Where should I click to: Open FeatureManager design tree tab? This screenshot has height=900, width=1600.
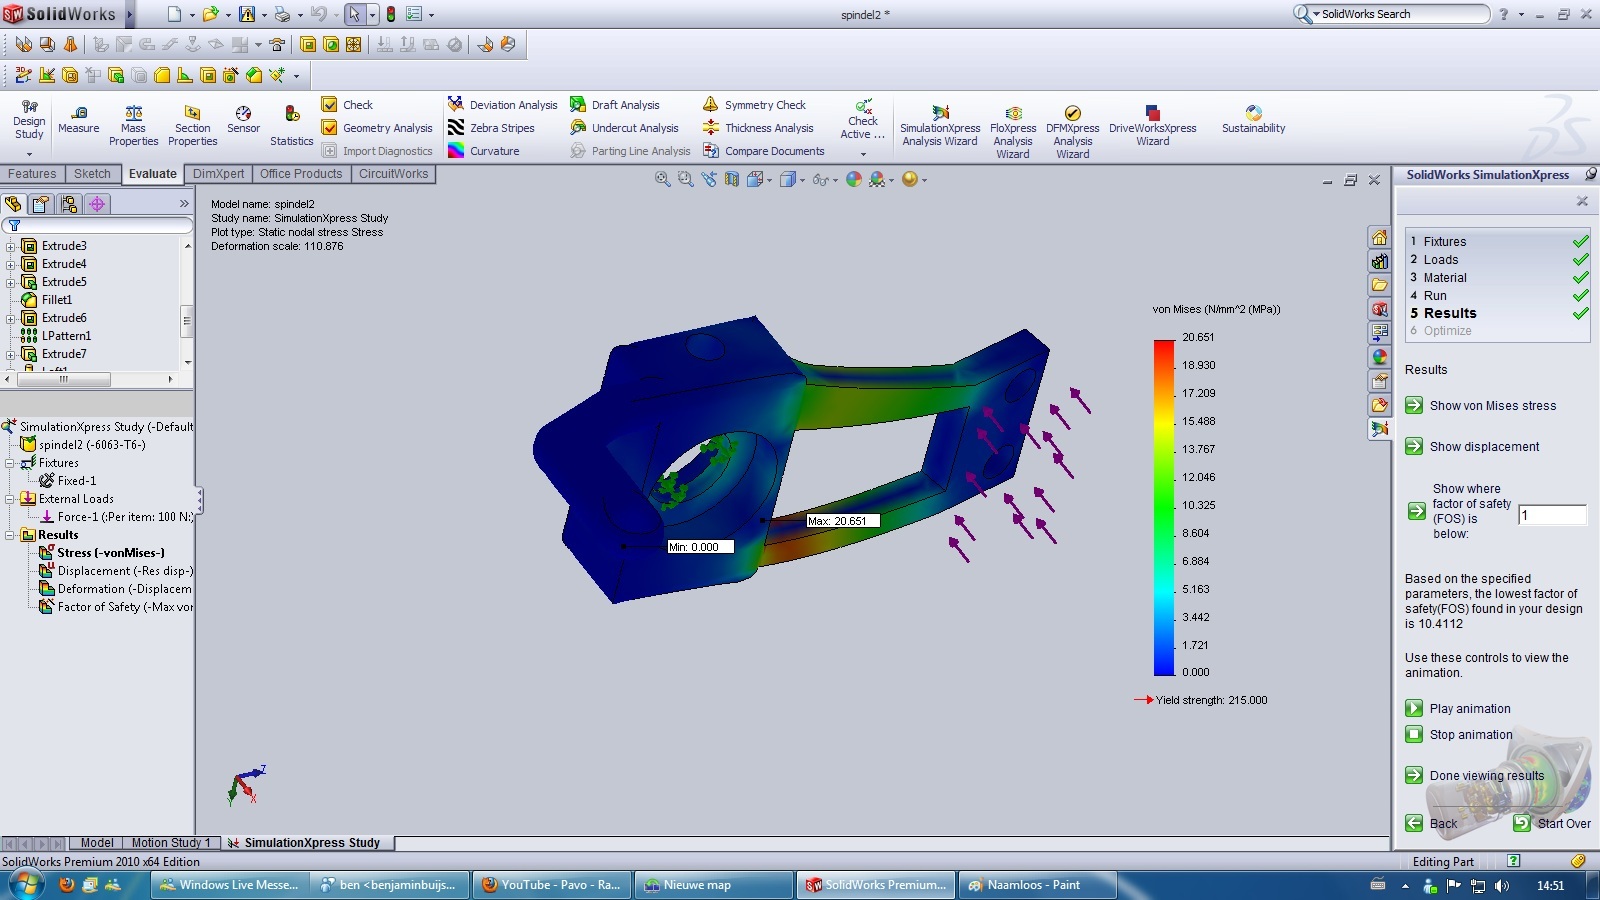point(13,204)
